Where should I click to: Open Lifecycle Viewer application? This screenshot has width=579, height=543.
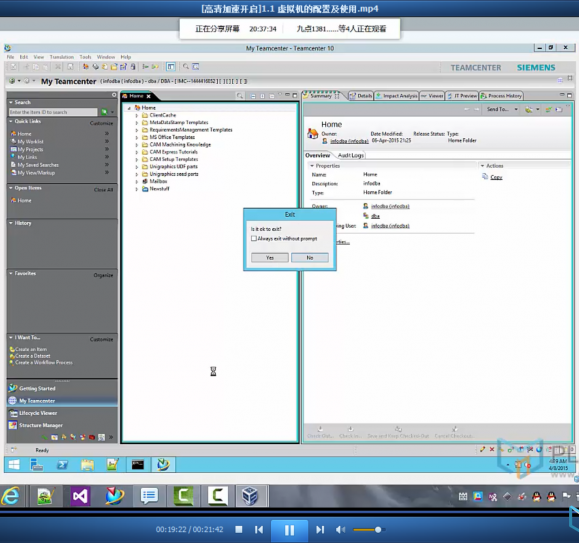pos(38,413)
